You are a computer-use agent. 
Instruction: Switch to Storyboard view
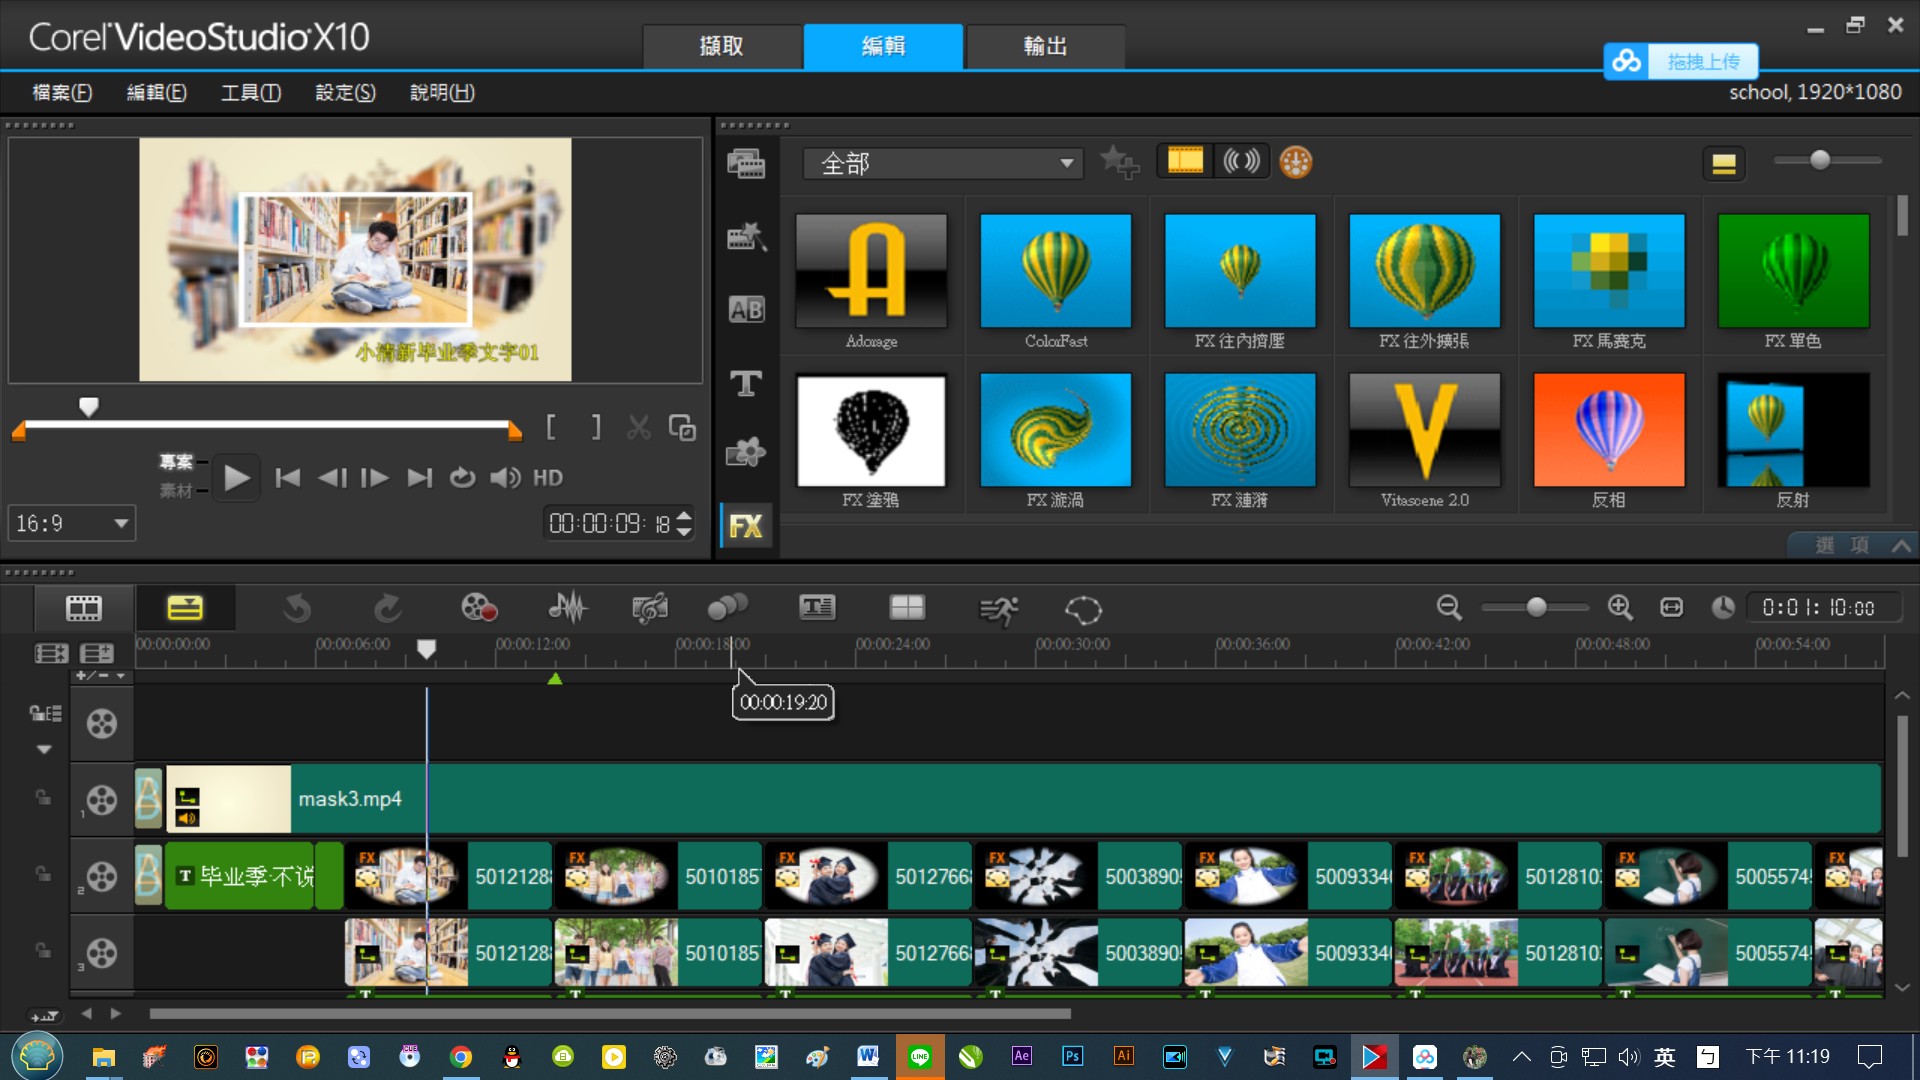coord(84,608)
